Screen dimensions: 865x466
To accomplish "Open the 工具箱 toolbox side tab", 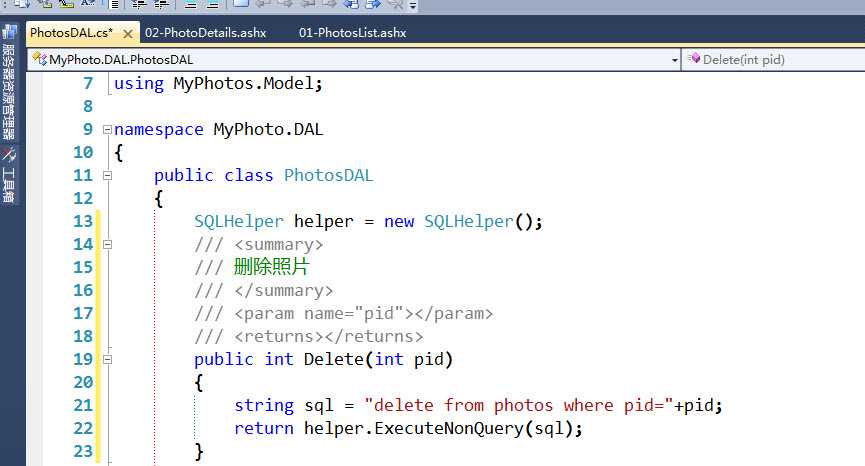I will click(9, 176).
